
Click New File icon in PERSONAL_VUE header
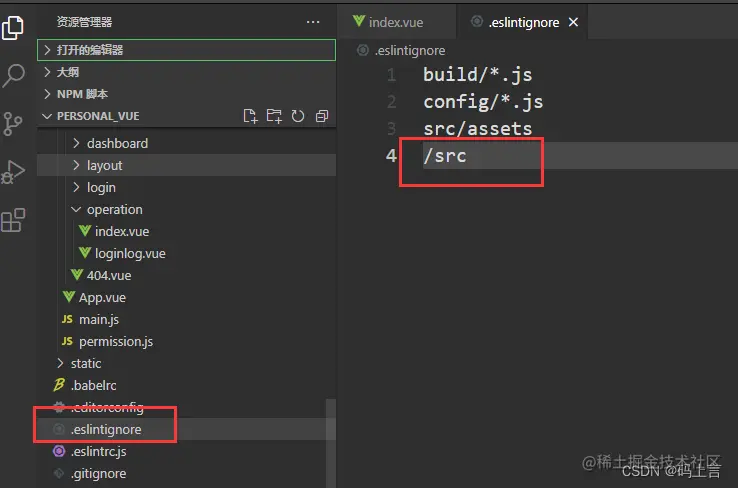pyautogui.click(x=250, y=116)
